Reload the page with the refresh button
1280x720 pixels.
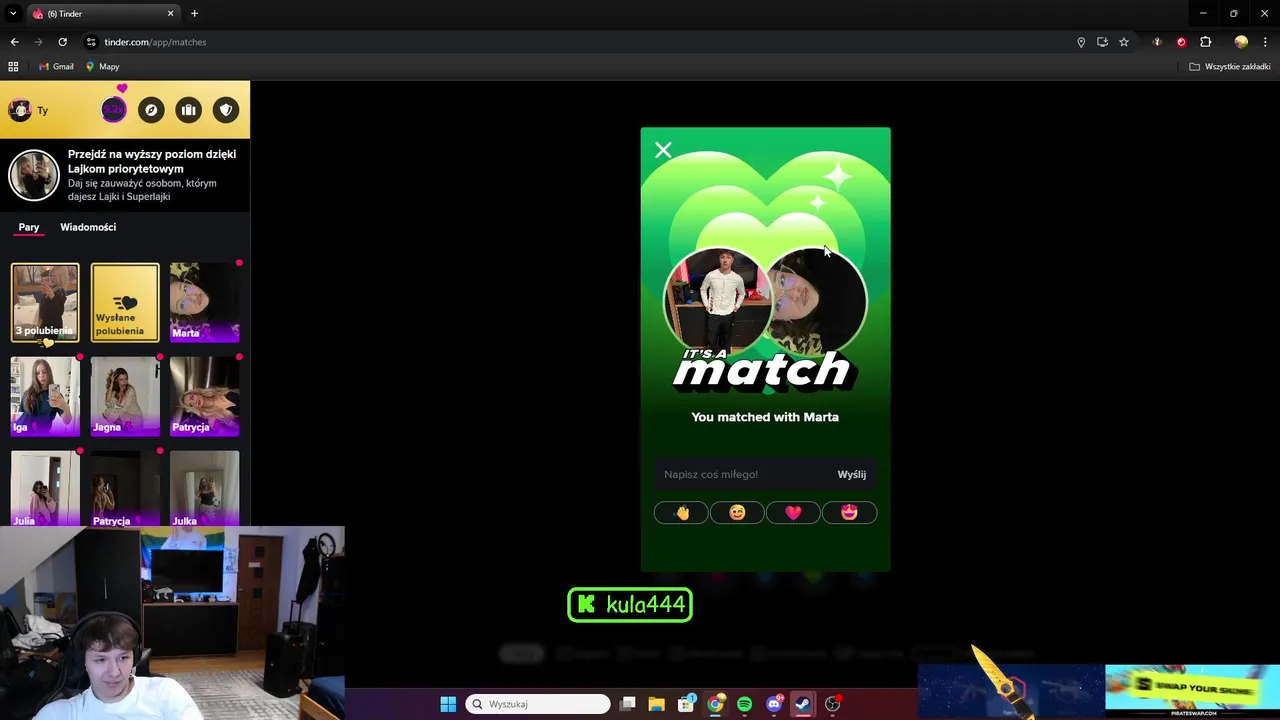coord(62,42)
